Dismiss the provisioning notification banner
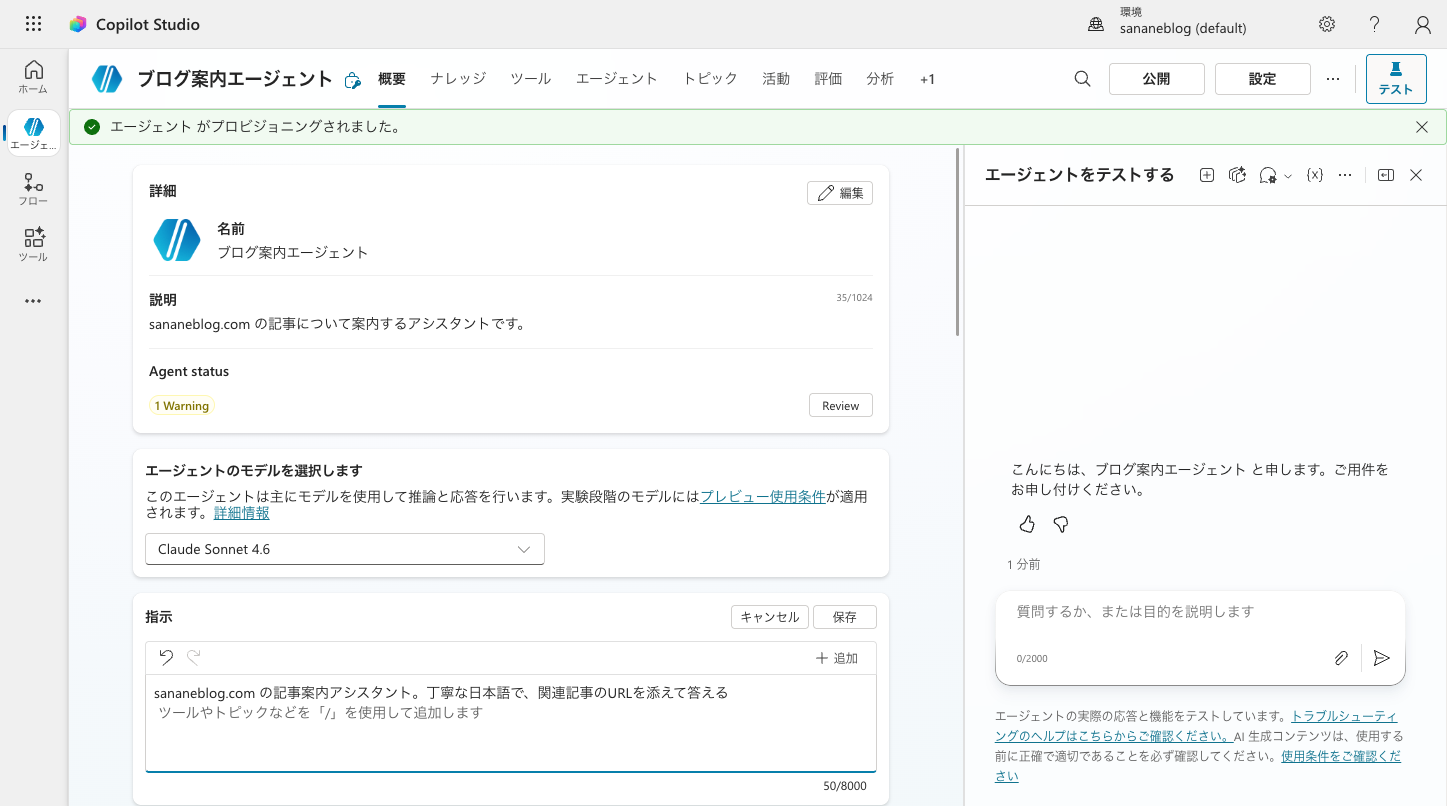Viewport: 1447px width, 806px height. click(1422, 127)
